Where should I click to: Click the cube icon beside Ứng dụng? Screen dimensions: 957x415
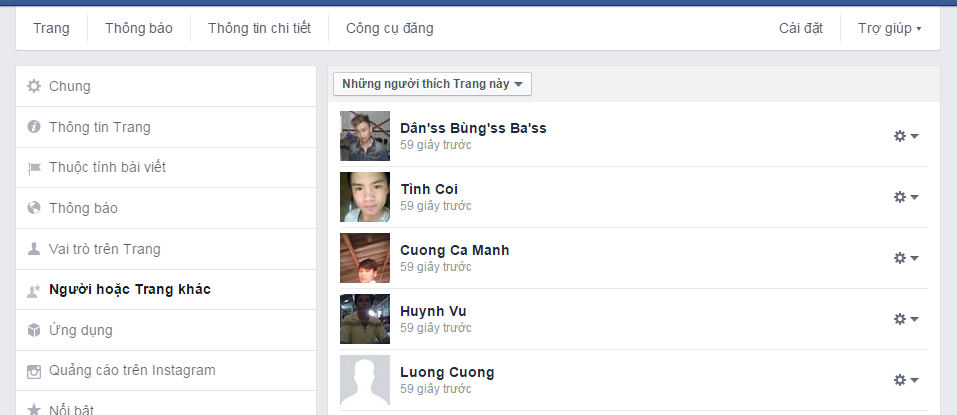34,330
